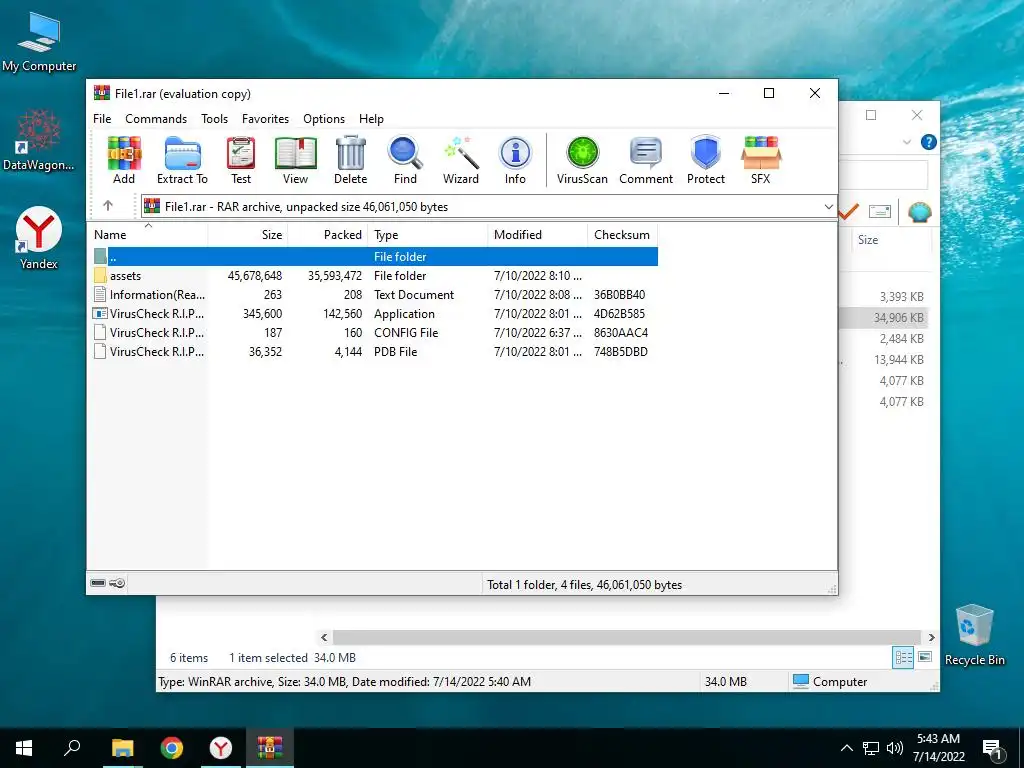Click the drive icon in WinRAR status bar
The image size is (1024, 768).
click(x=98, y=583)
